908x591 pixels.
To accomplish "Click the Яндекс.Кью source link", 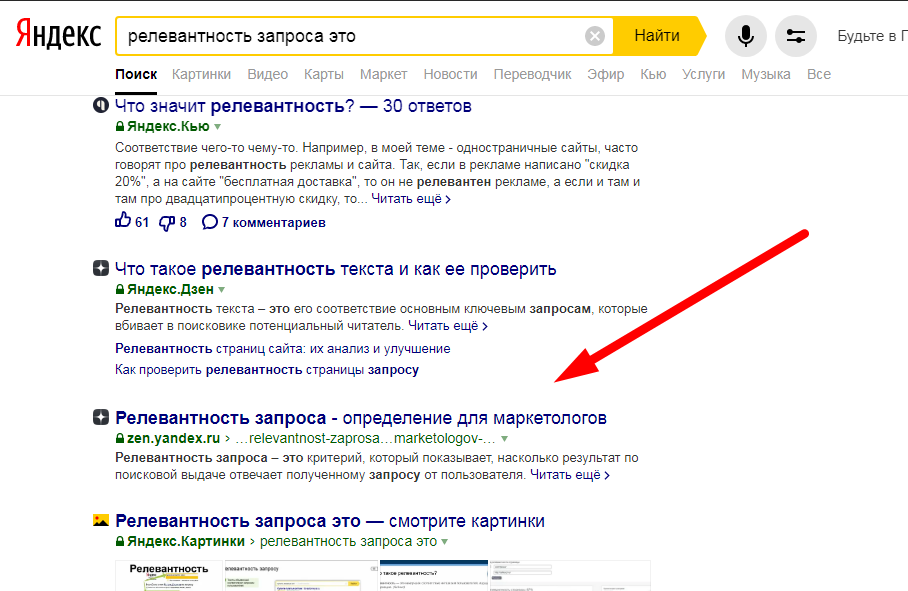I will pyautogui.click(x=168, y=126).
